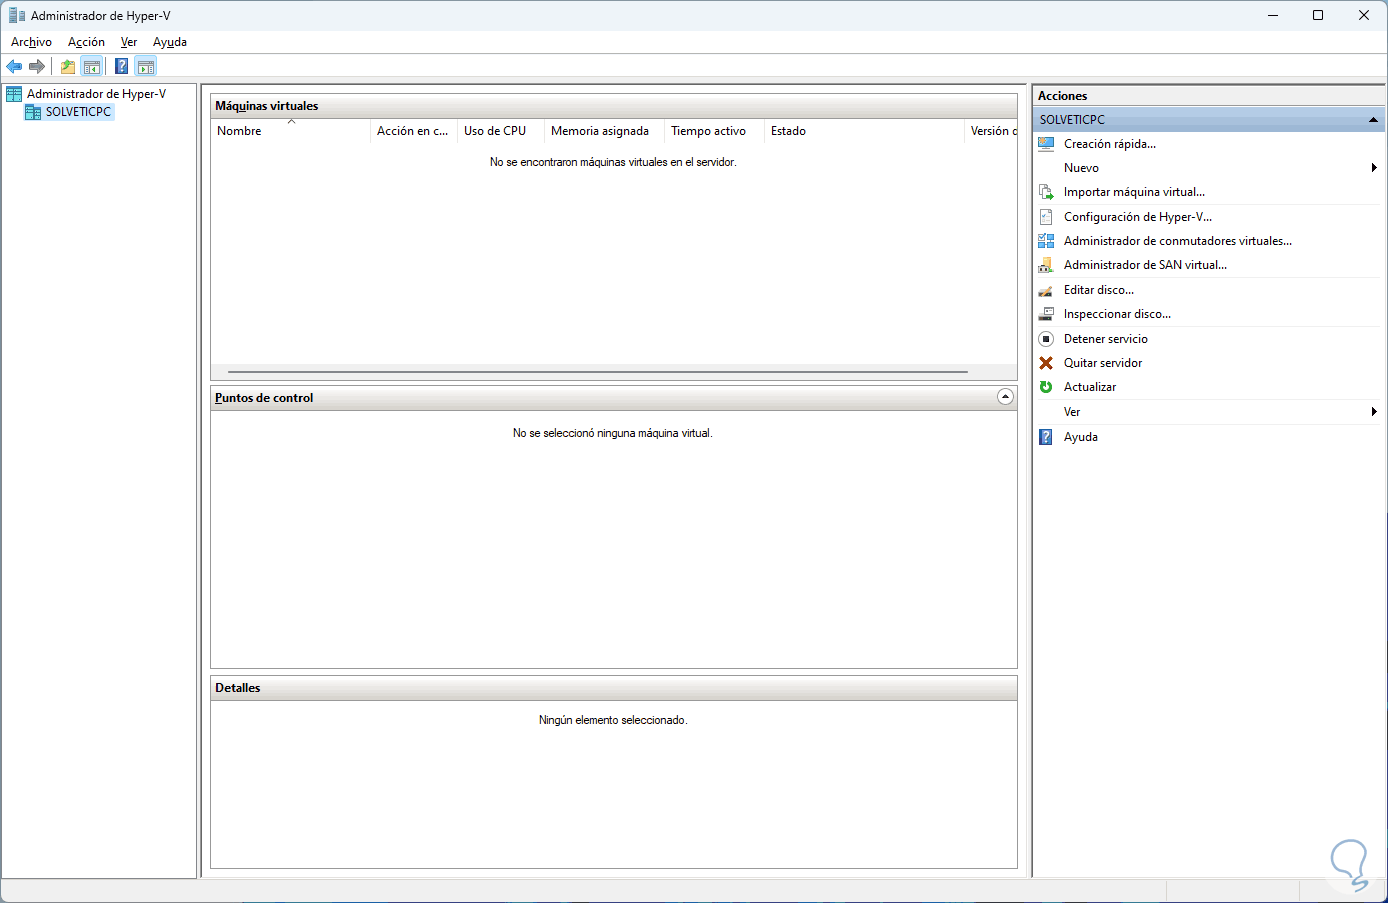Open Administrador de conmutadores virtuales
The height and width of the screenshot is (903, 1388).
1178,241
